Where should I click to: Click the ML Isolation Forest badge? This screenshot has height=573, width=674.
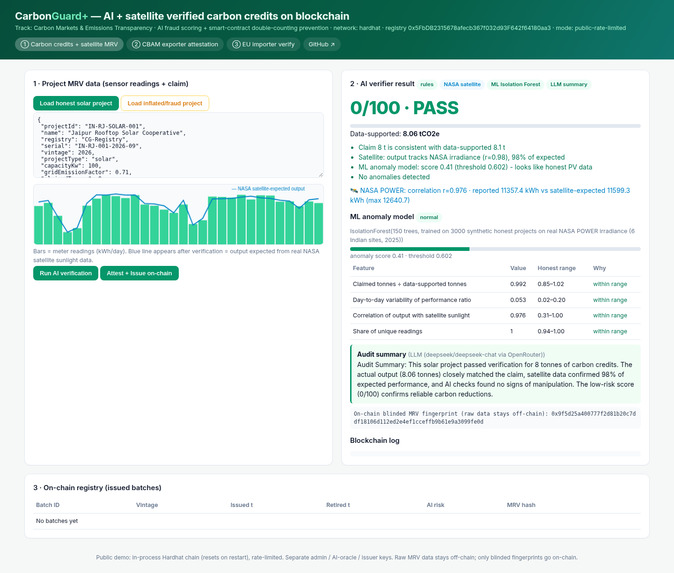[x=515, y=84]
